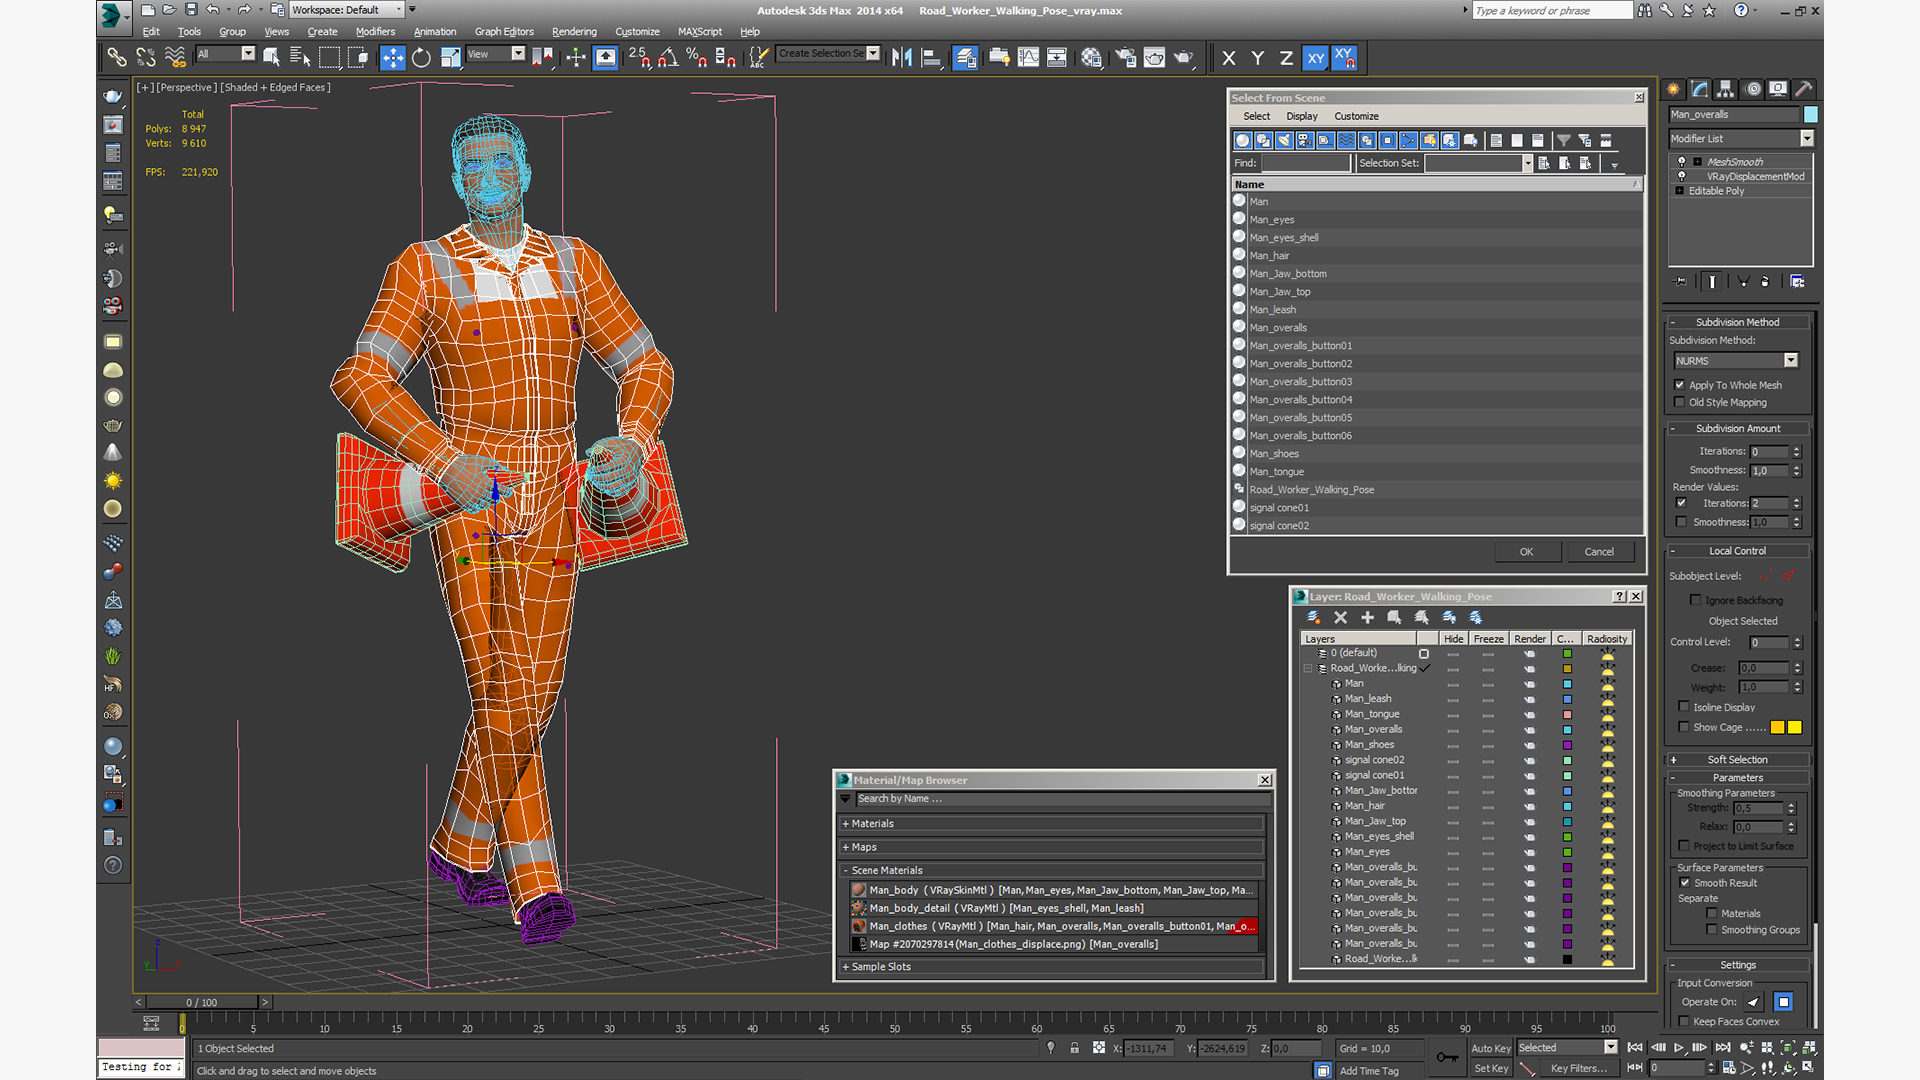Click the Auto Key button
The width and height of the screenshot is (1920, 1080).
tap(1490, 1048)
